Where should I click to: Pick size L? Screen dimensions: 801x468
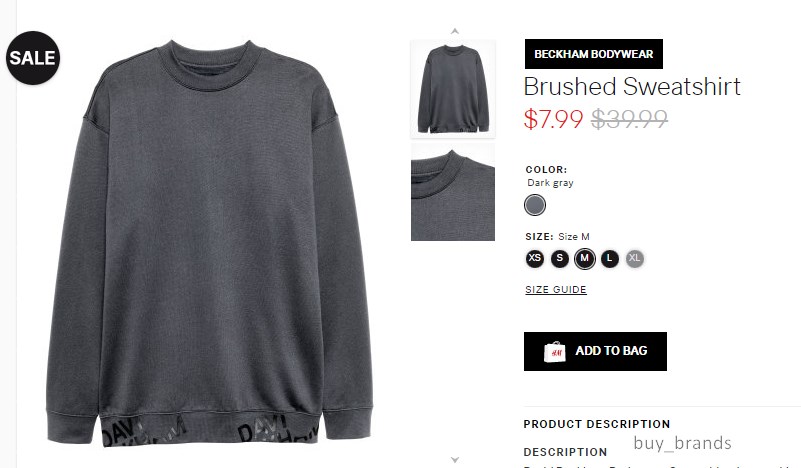(x=609, y=259)
